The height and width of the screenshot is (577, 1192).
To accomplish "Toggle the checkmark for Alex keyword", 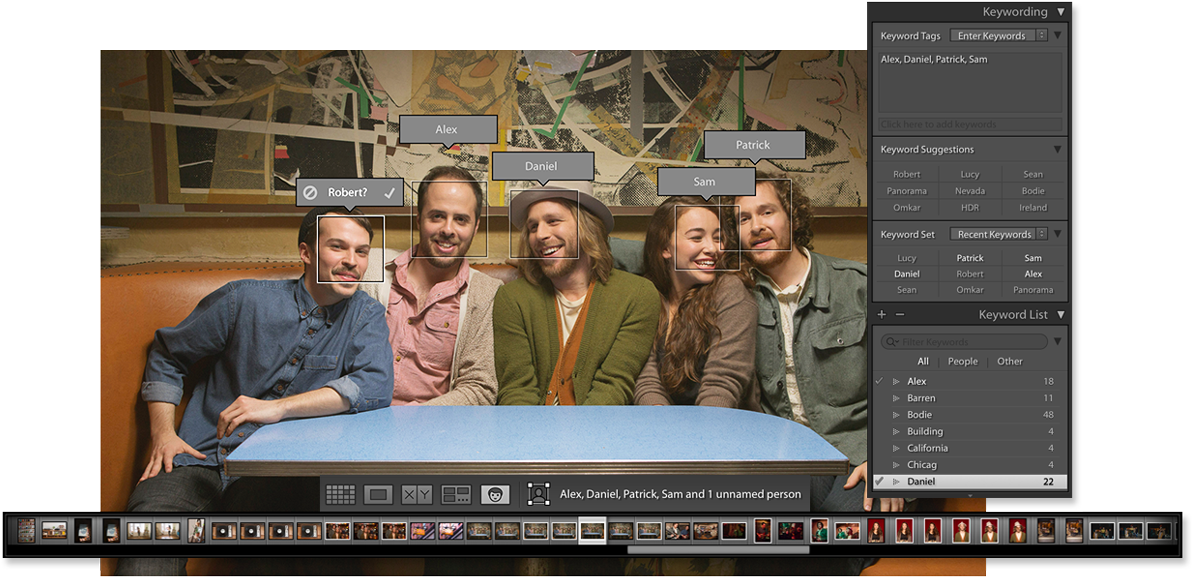I will pyautogui.click(x=879, y=381).
